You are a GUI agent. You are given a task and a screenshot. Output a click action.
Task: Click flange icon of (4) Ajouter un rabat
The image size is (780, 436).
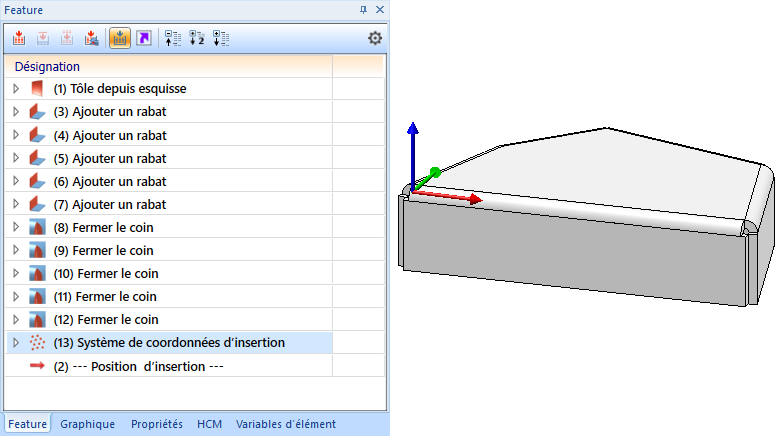pos(37,135)
